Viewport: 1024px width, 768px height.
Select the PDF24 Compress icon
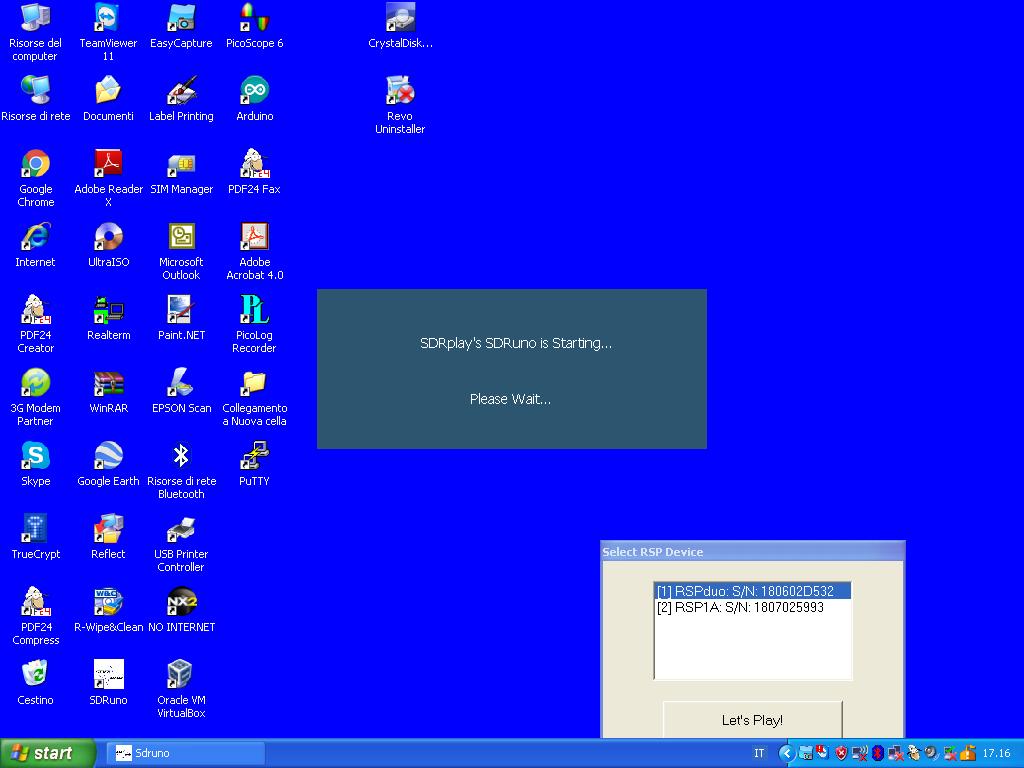click(35, 602)
